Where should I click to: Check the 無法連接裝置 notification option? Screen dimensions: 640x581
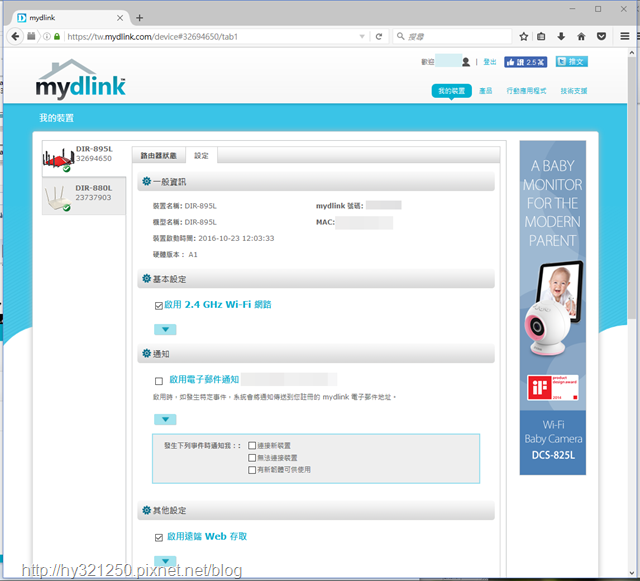[x=252, y=458]
